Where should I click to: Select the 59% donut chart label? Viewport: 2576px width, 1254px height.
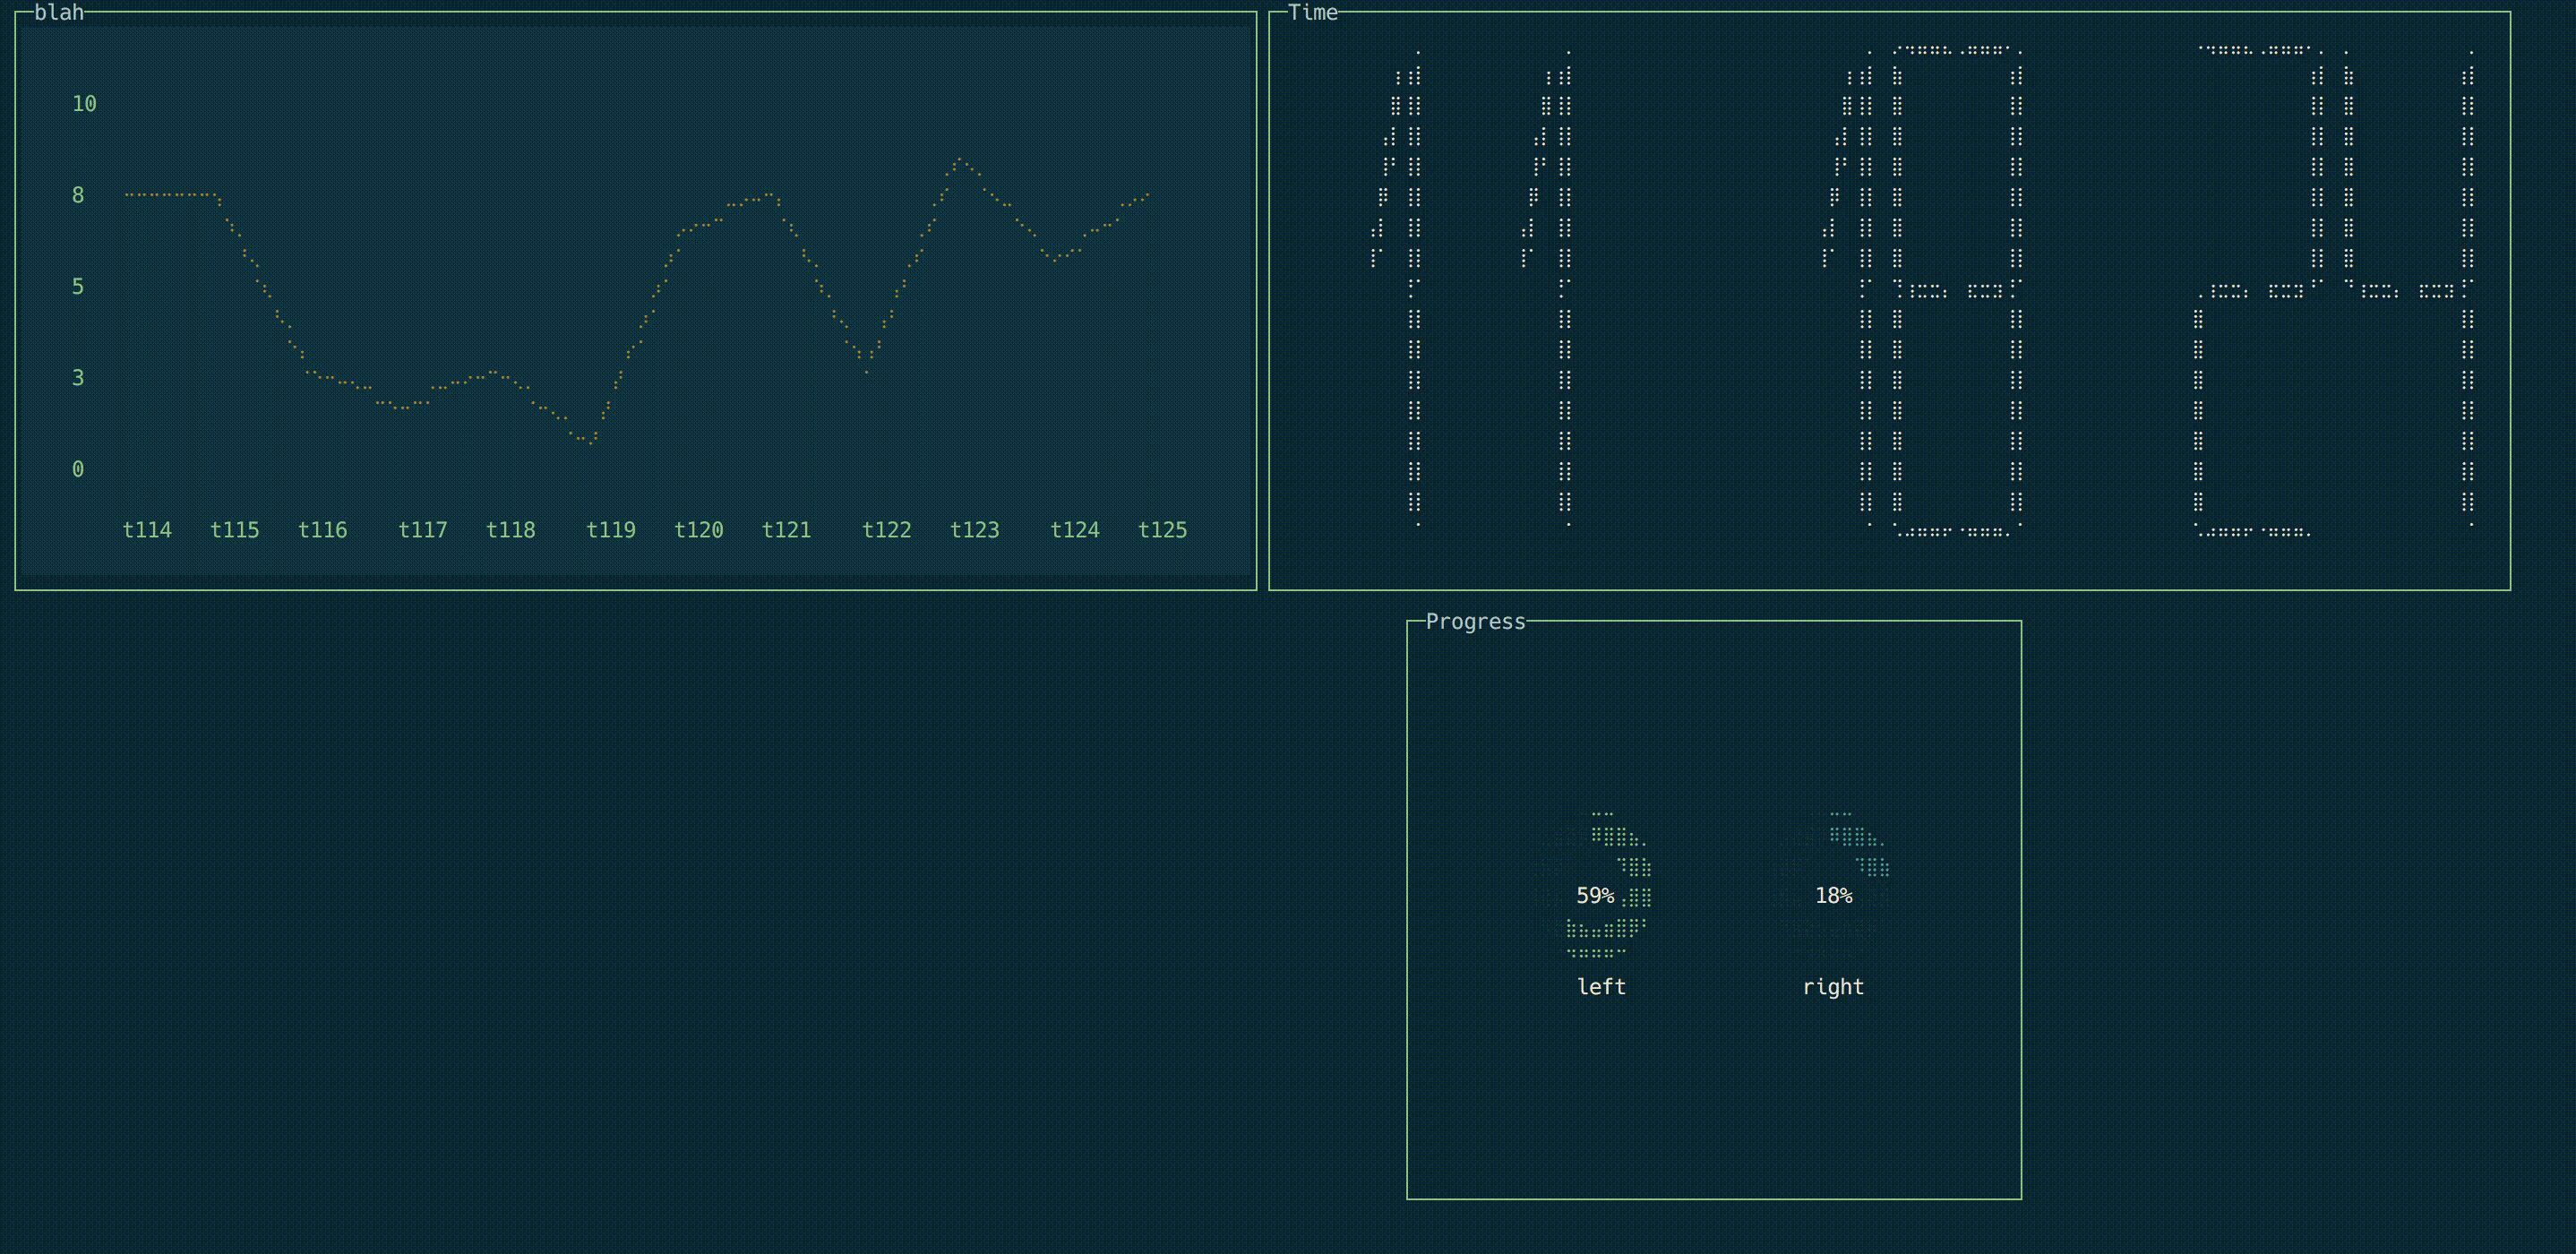coord(1595,896)
